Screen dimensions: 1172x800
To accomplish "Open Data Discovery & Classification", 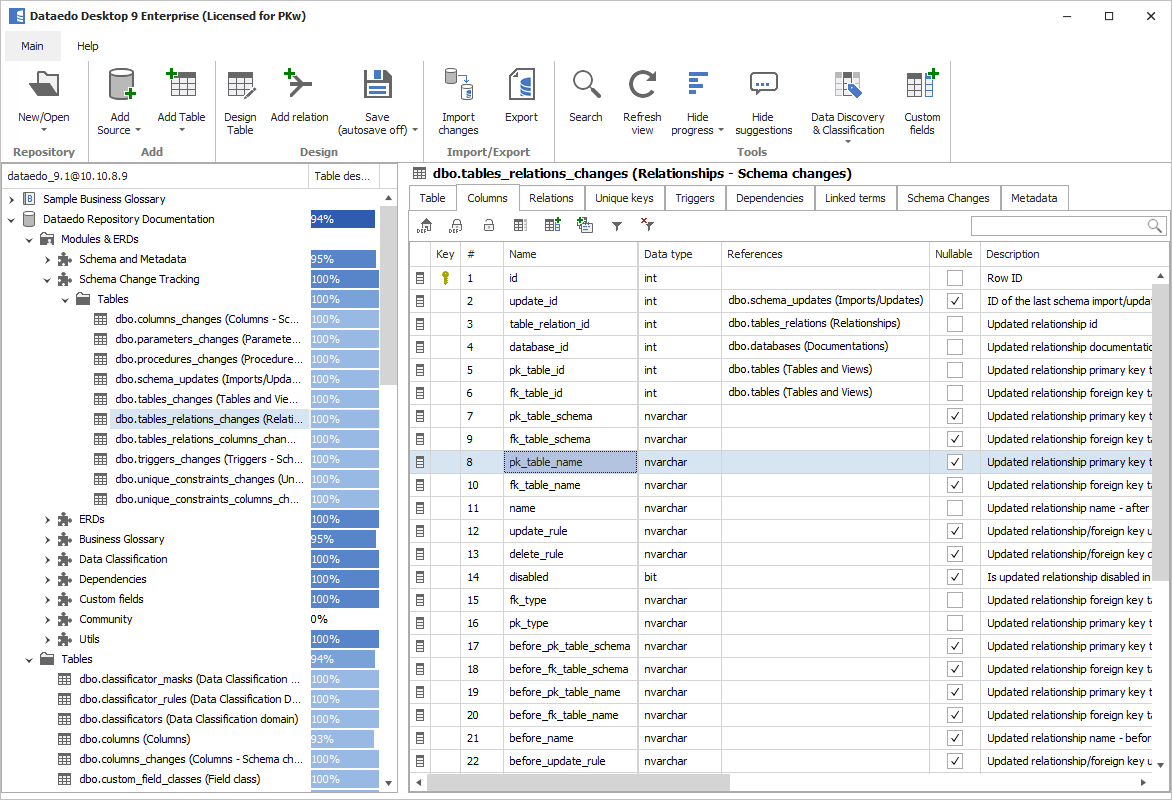I will click(848, 95).
